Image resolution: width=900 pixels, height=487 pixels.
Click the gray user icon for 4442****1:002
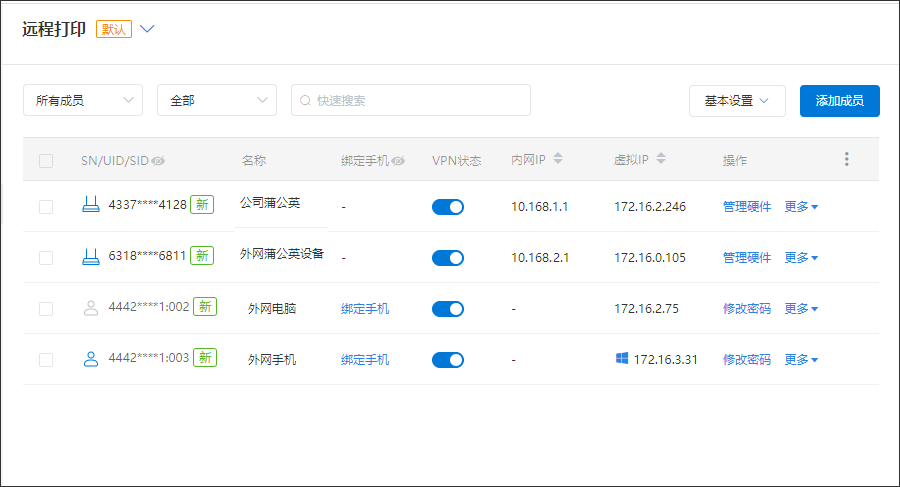coord(91,308)
